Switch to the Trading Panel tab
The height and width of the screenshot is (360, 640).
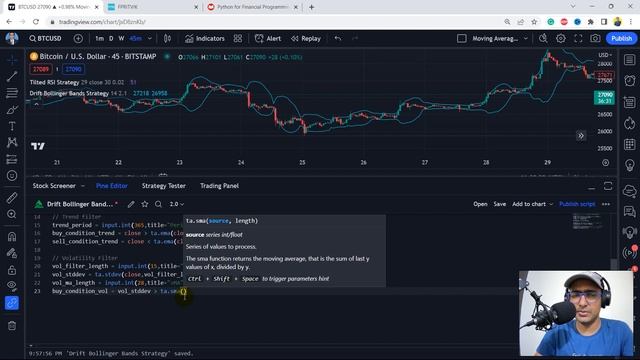219,186
